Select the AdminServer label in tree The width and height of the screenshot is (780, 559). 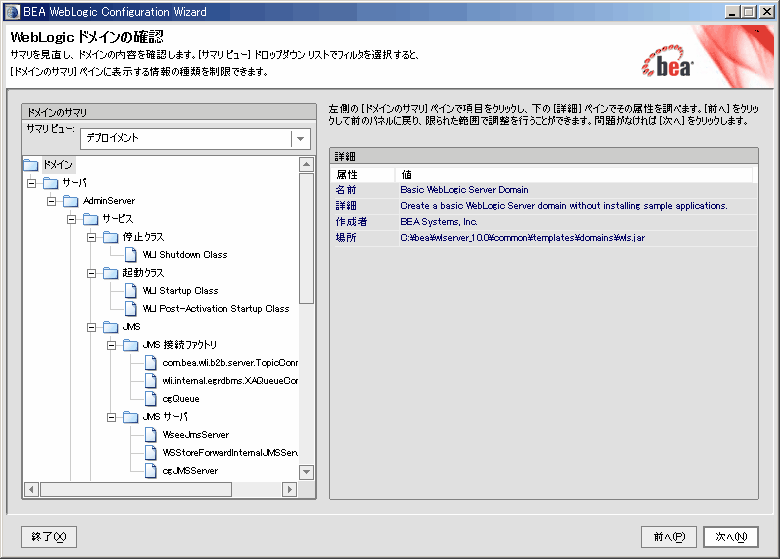[x=109, y=201]
